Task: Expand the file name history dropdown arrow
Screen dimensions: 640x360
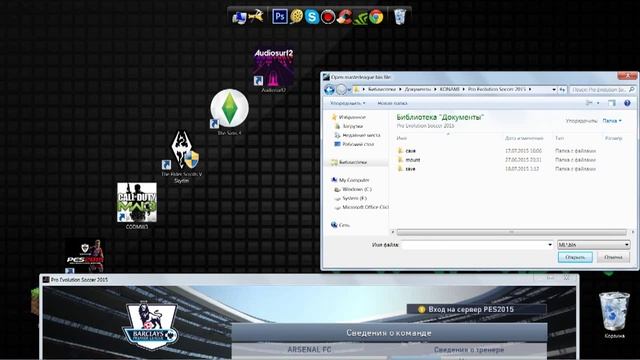Action: [550, 244]
